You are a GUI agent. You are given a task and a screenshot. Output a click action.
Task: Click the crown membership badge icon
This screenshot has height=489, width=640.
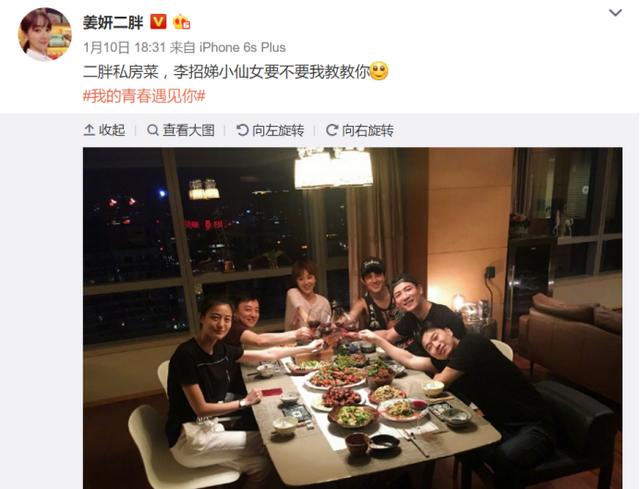tap(182, 22)
